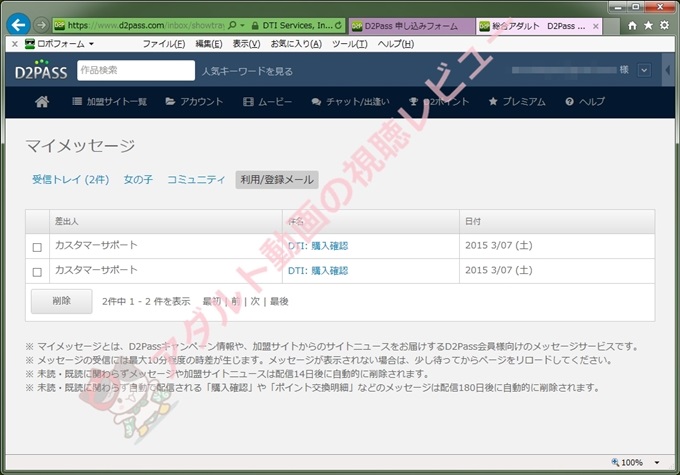Switch to D2Pass 申し込みフォーム browser tab
Screen dimensions: 680x475
[x=410, y=26]
